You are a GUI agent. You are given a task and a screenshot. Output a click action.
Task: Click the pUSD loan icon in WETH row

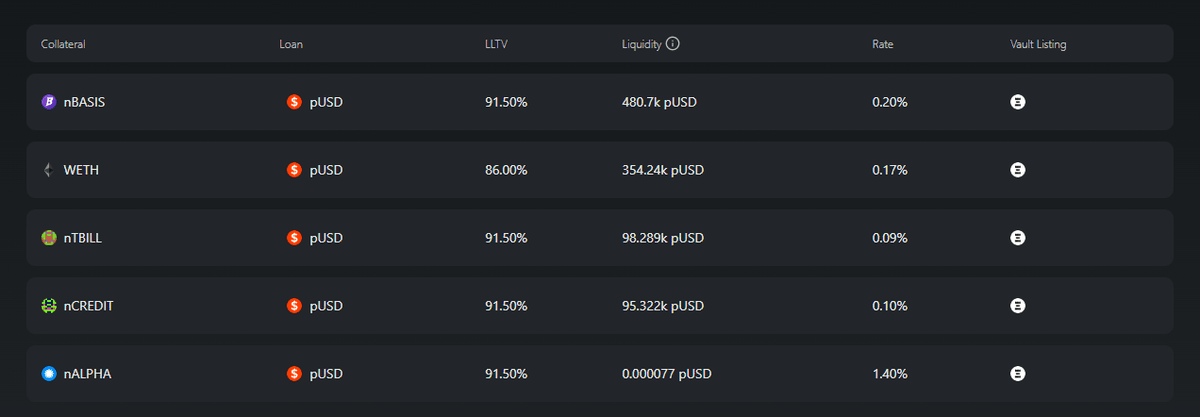tap(294, 170)
